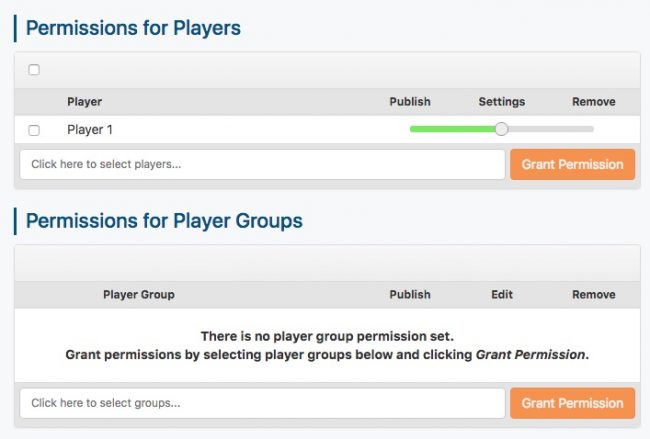Click the Player Group column header
Viewport: 650px width, 439px height.
coord(139,294)
